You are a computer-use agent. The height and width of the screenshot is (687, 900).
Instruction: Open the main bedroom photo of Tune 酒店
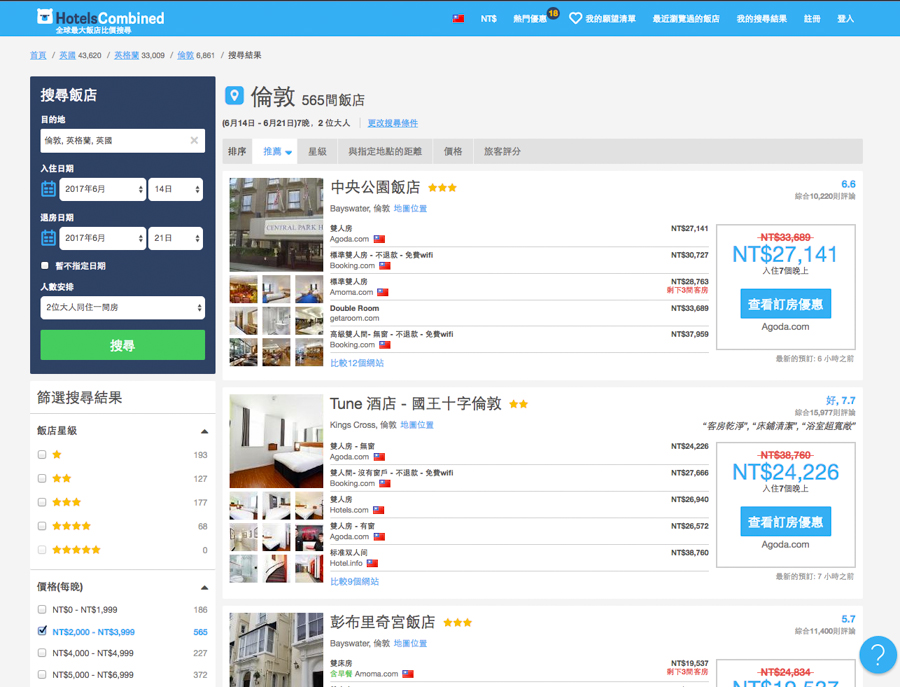click(x=277, y=441)
